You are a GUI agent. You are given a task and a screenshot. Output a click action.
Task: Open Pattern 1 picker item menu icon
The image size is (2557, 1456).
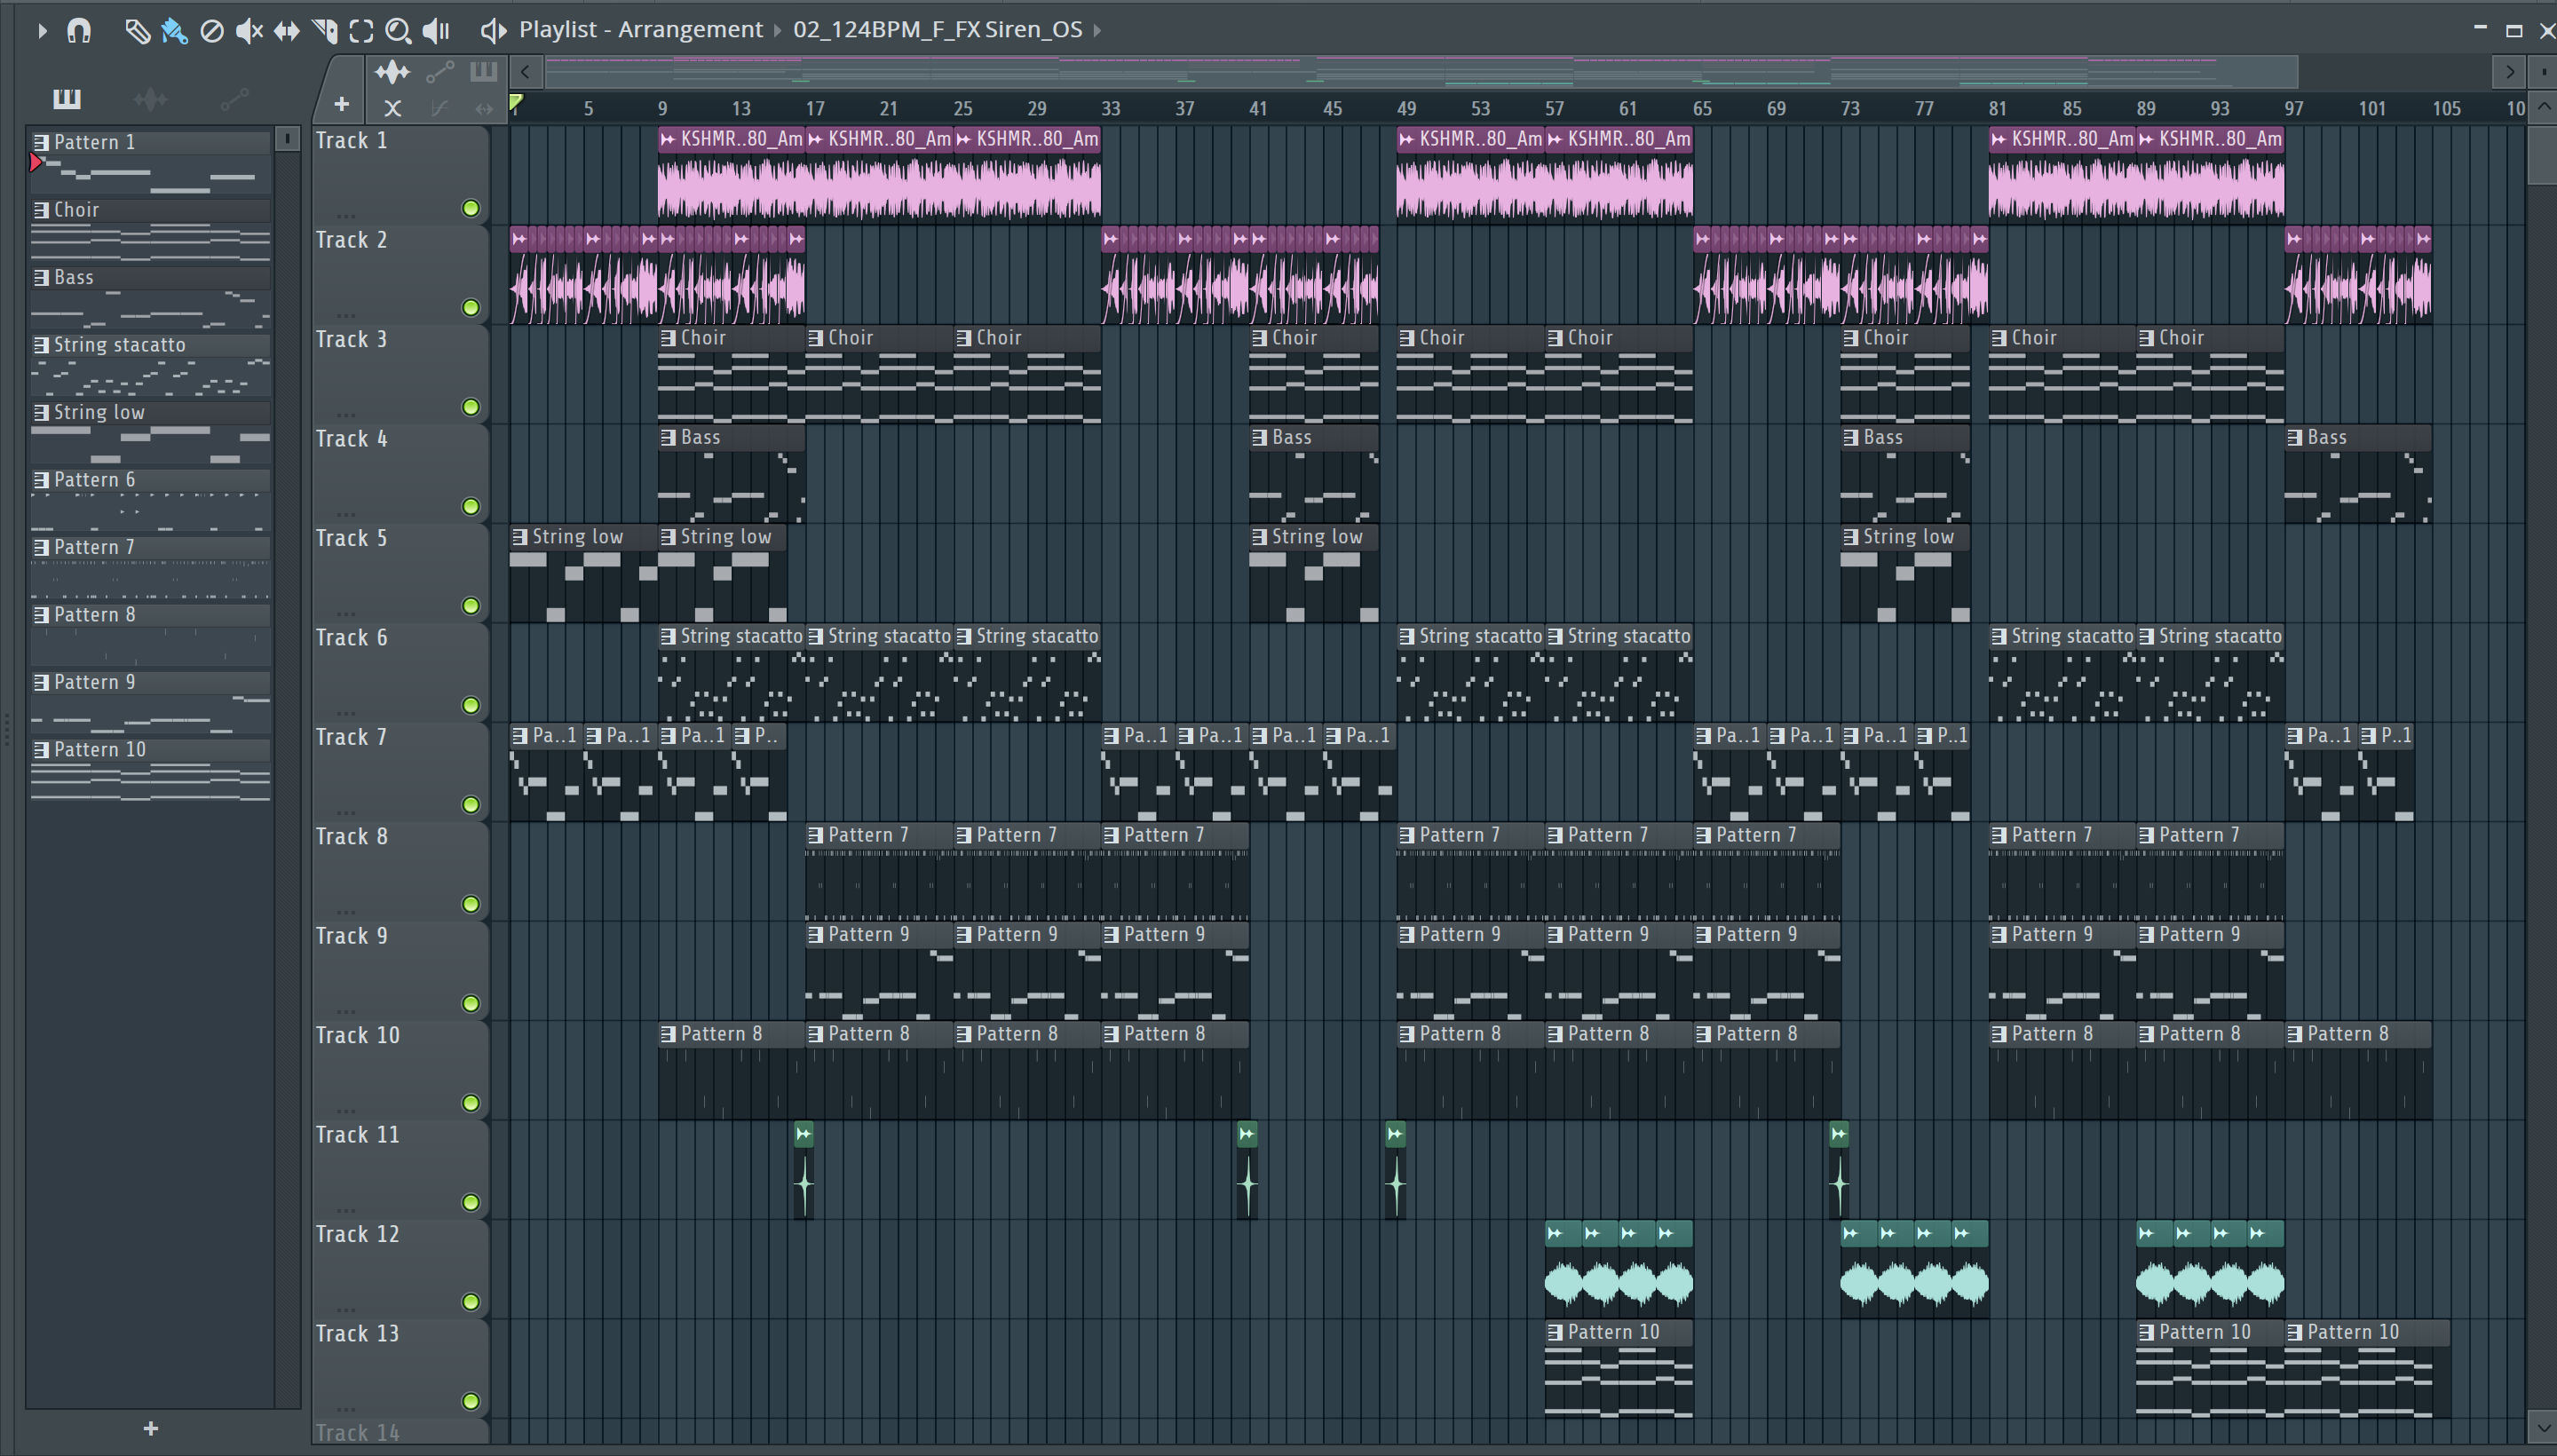coord(41,142)
